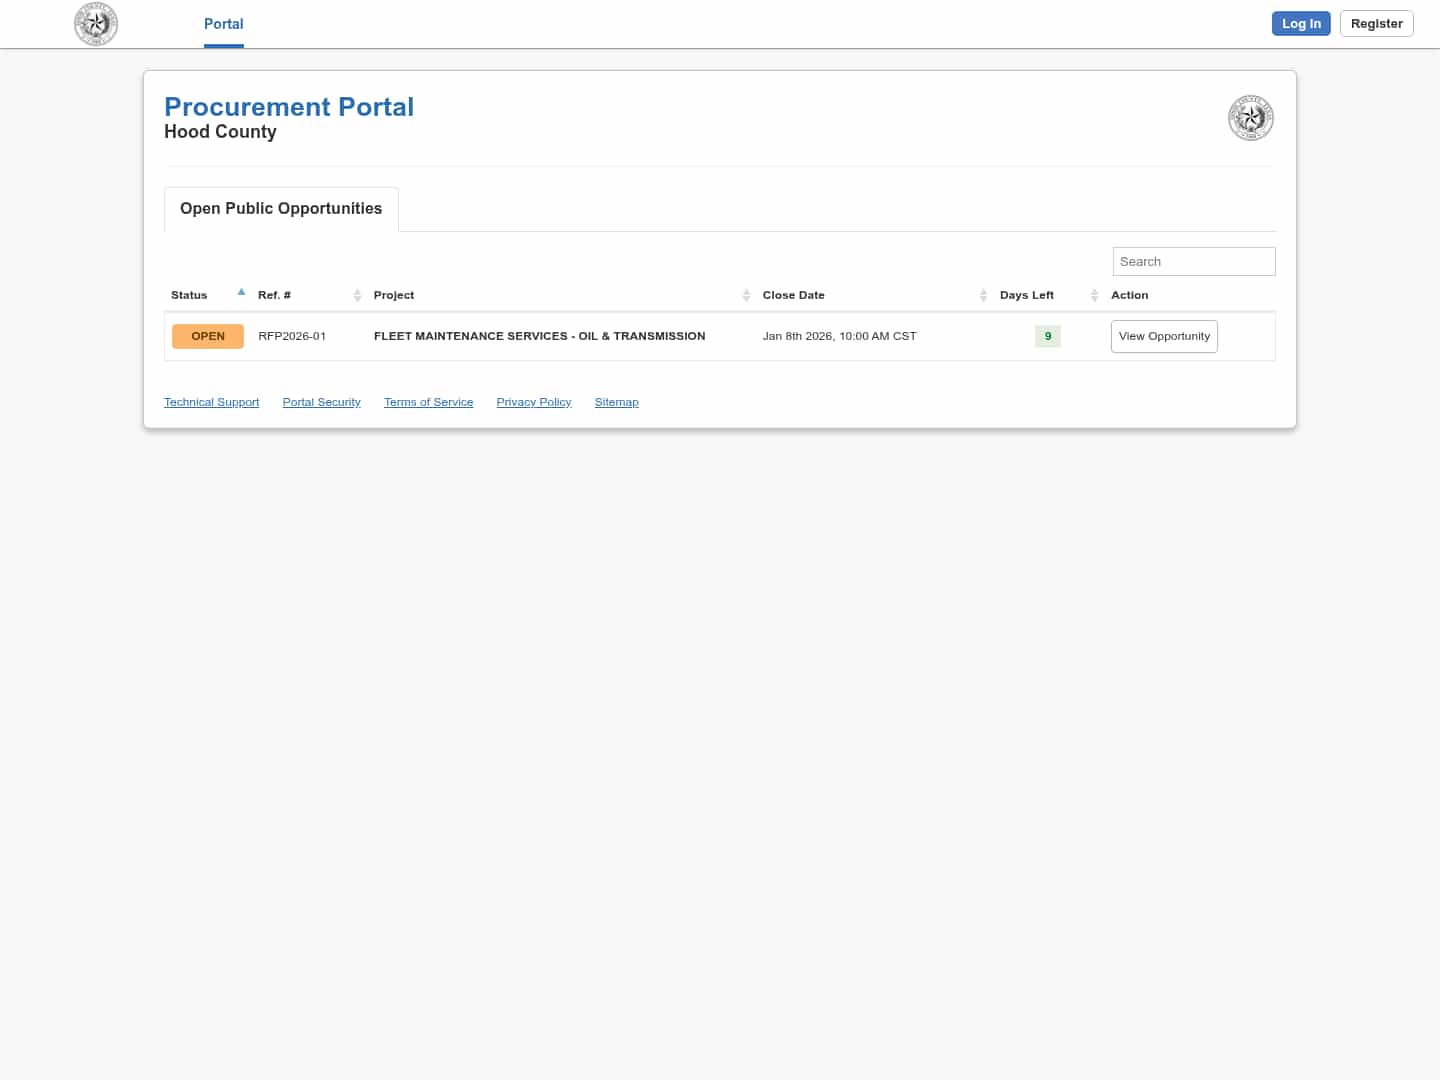Open the Sitemap link
Screen dimensions: 1440x1080
pos(617,402)
